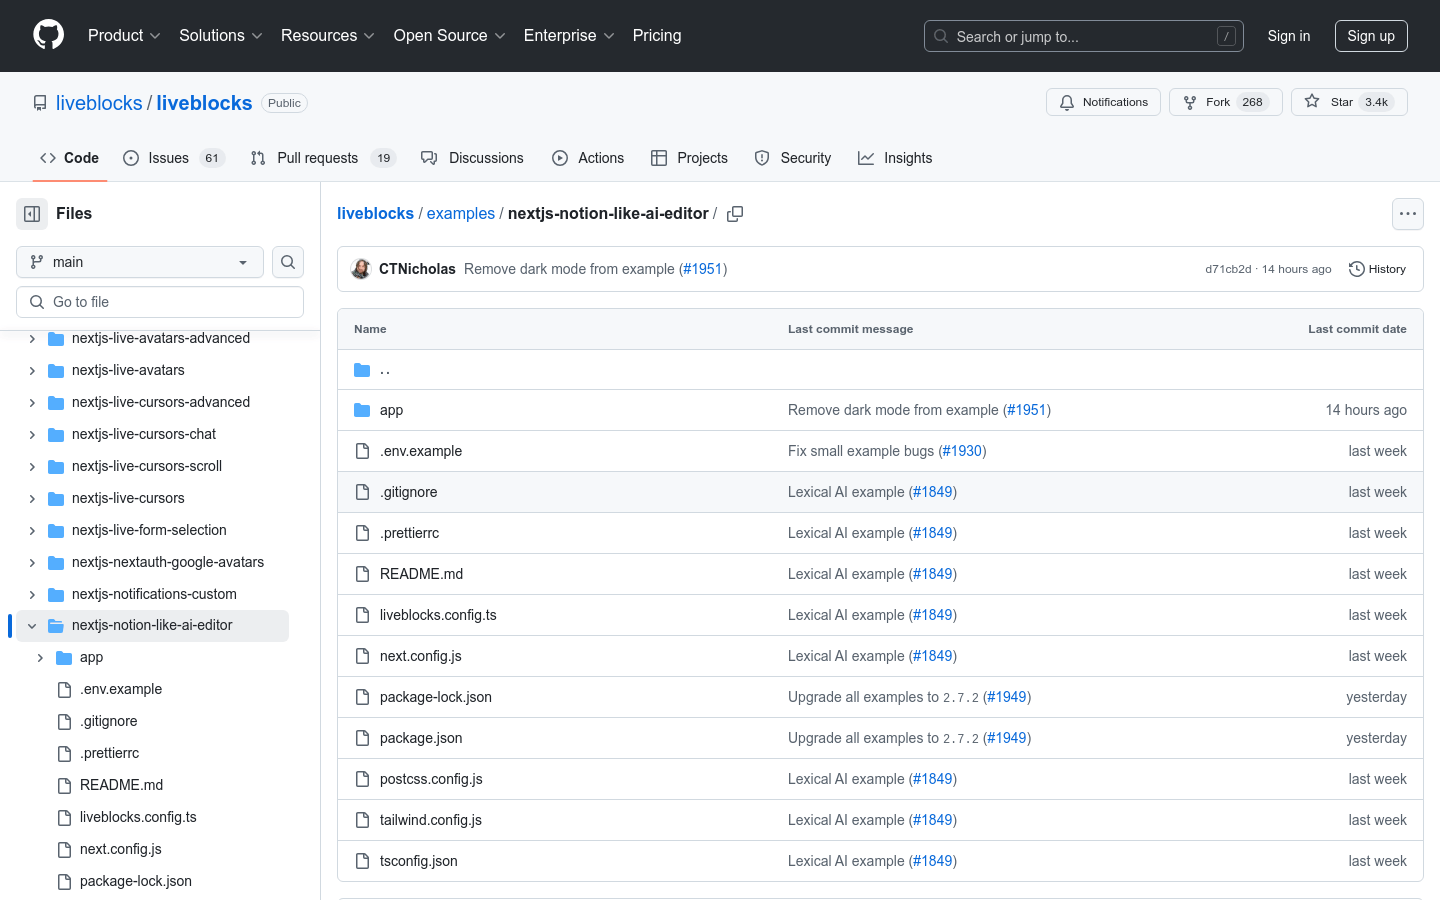Open the file finder search icon

[288, 262]
